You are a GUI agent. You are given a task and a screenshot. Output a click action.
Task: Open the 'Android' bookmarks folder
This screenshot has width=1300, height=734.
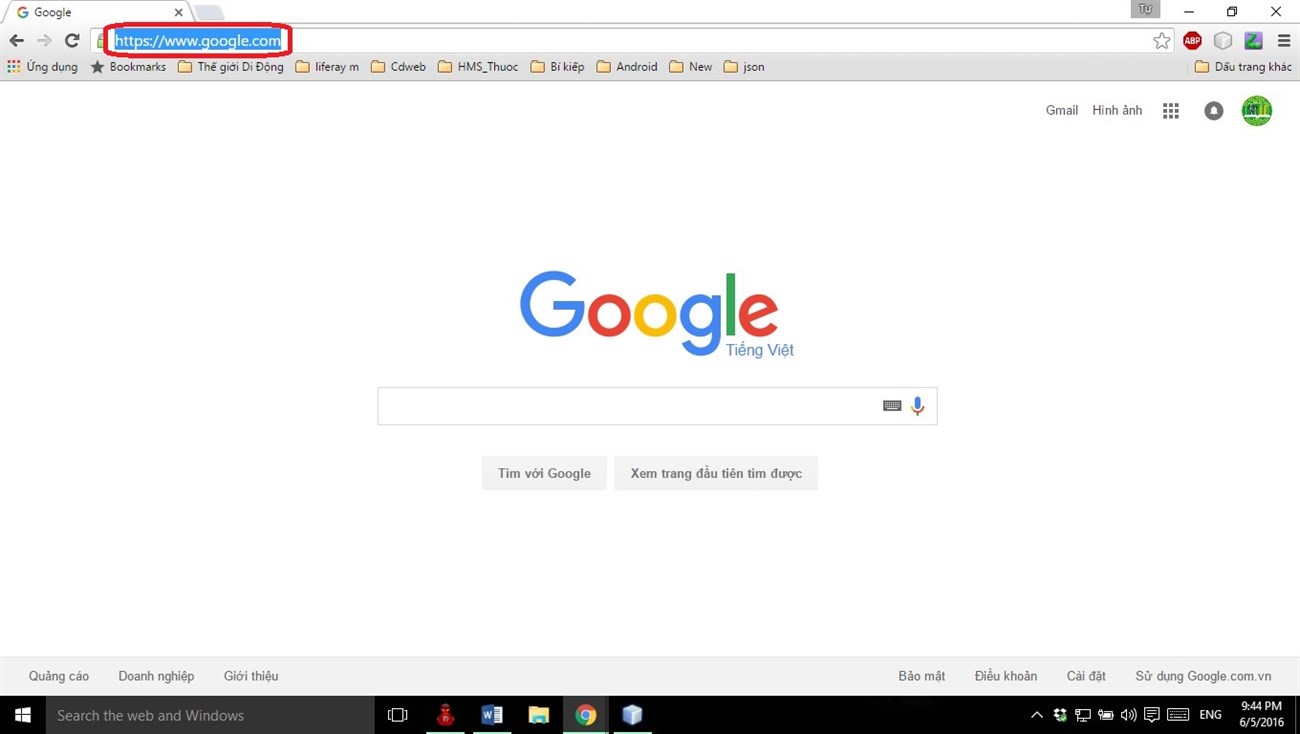(x=627, y=67)
